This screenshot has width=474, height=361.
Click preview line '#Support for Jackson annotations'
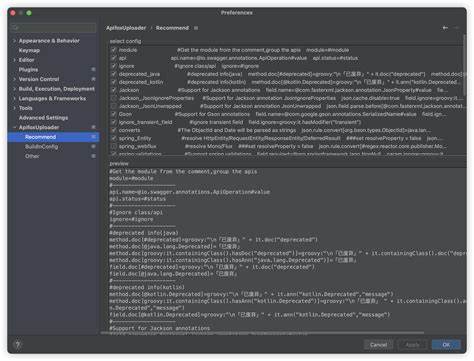pyautogui.click(x=160, y=328)
